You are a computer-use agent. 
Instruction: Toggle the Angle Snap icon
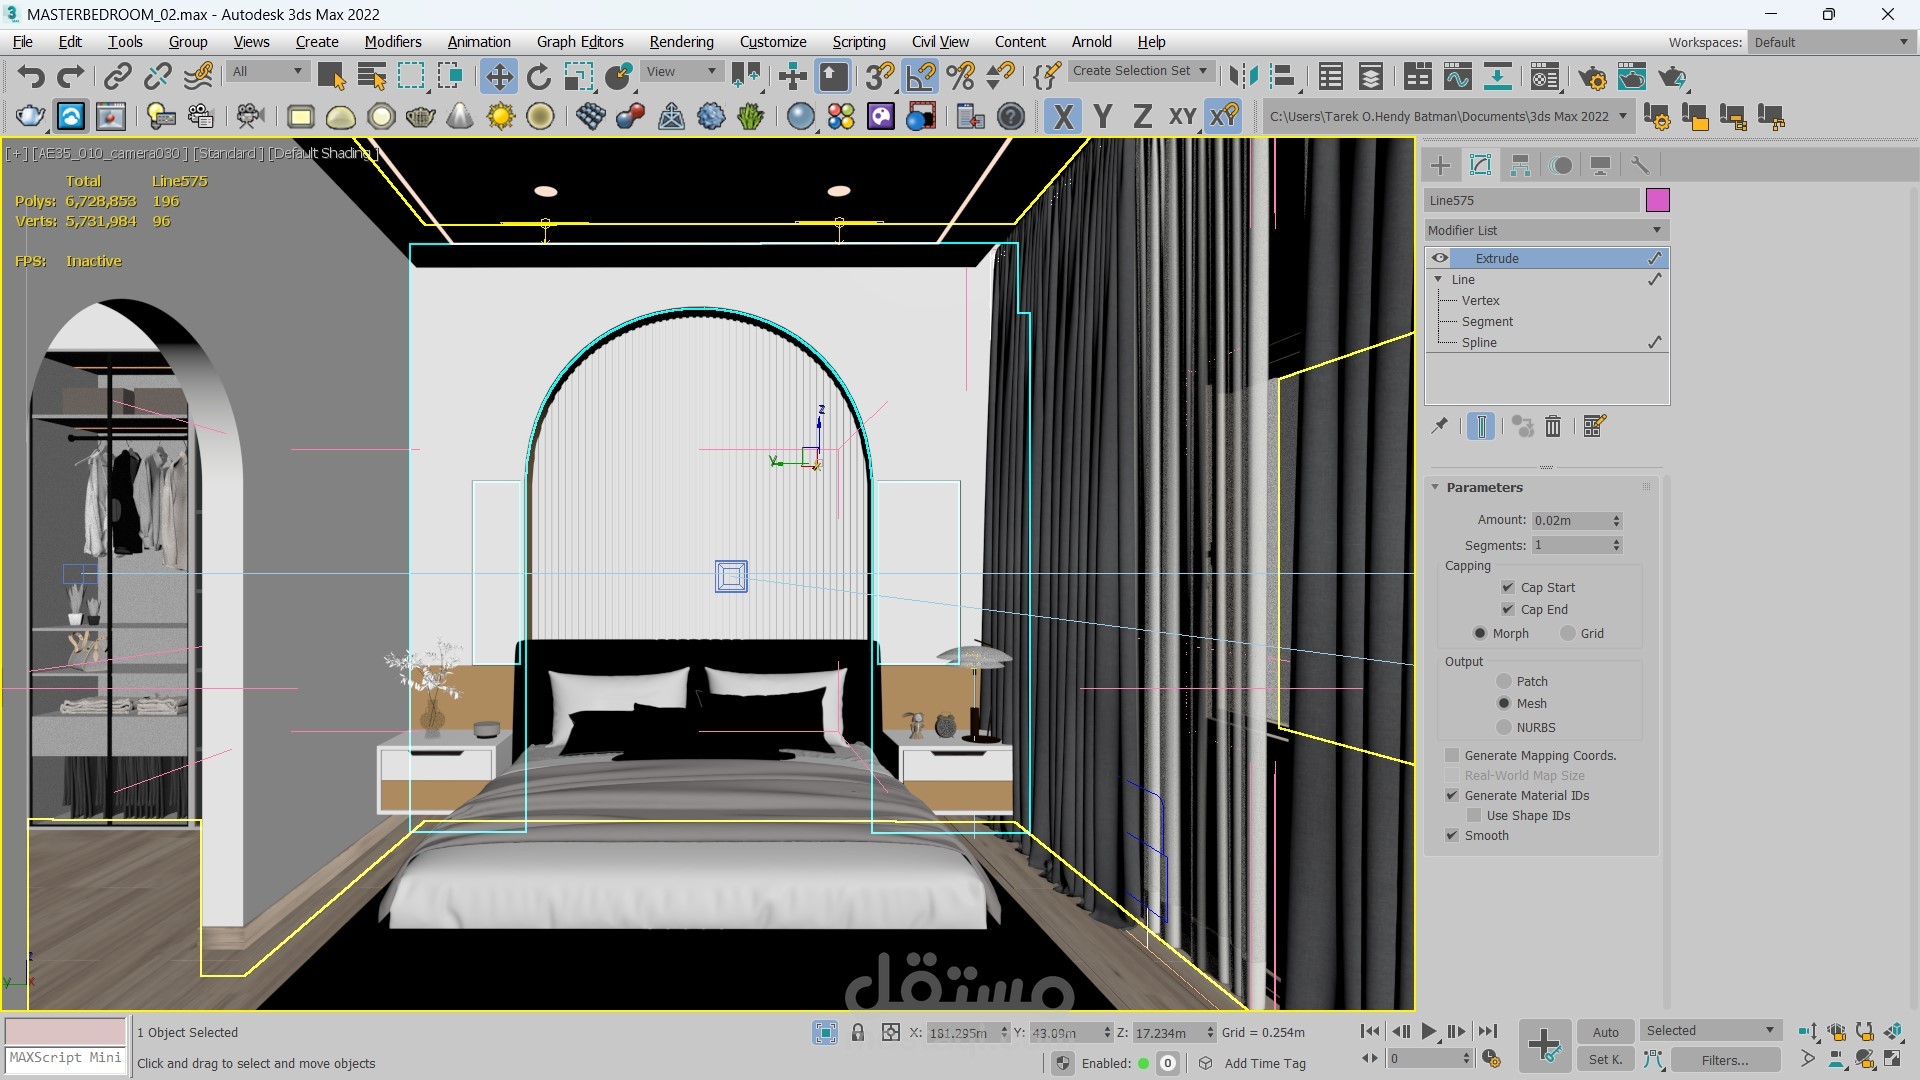point(920,76)
